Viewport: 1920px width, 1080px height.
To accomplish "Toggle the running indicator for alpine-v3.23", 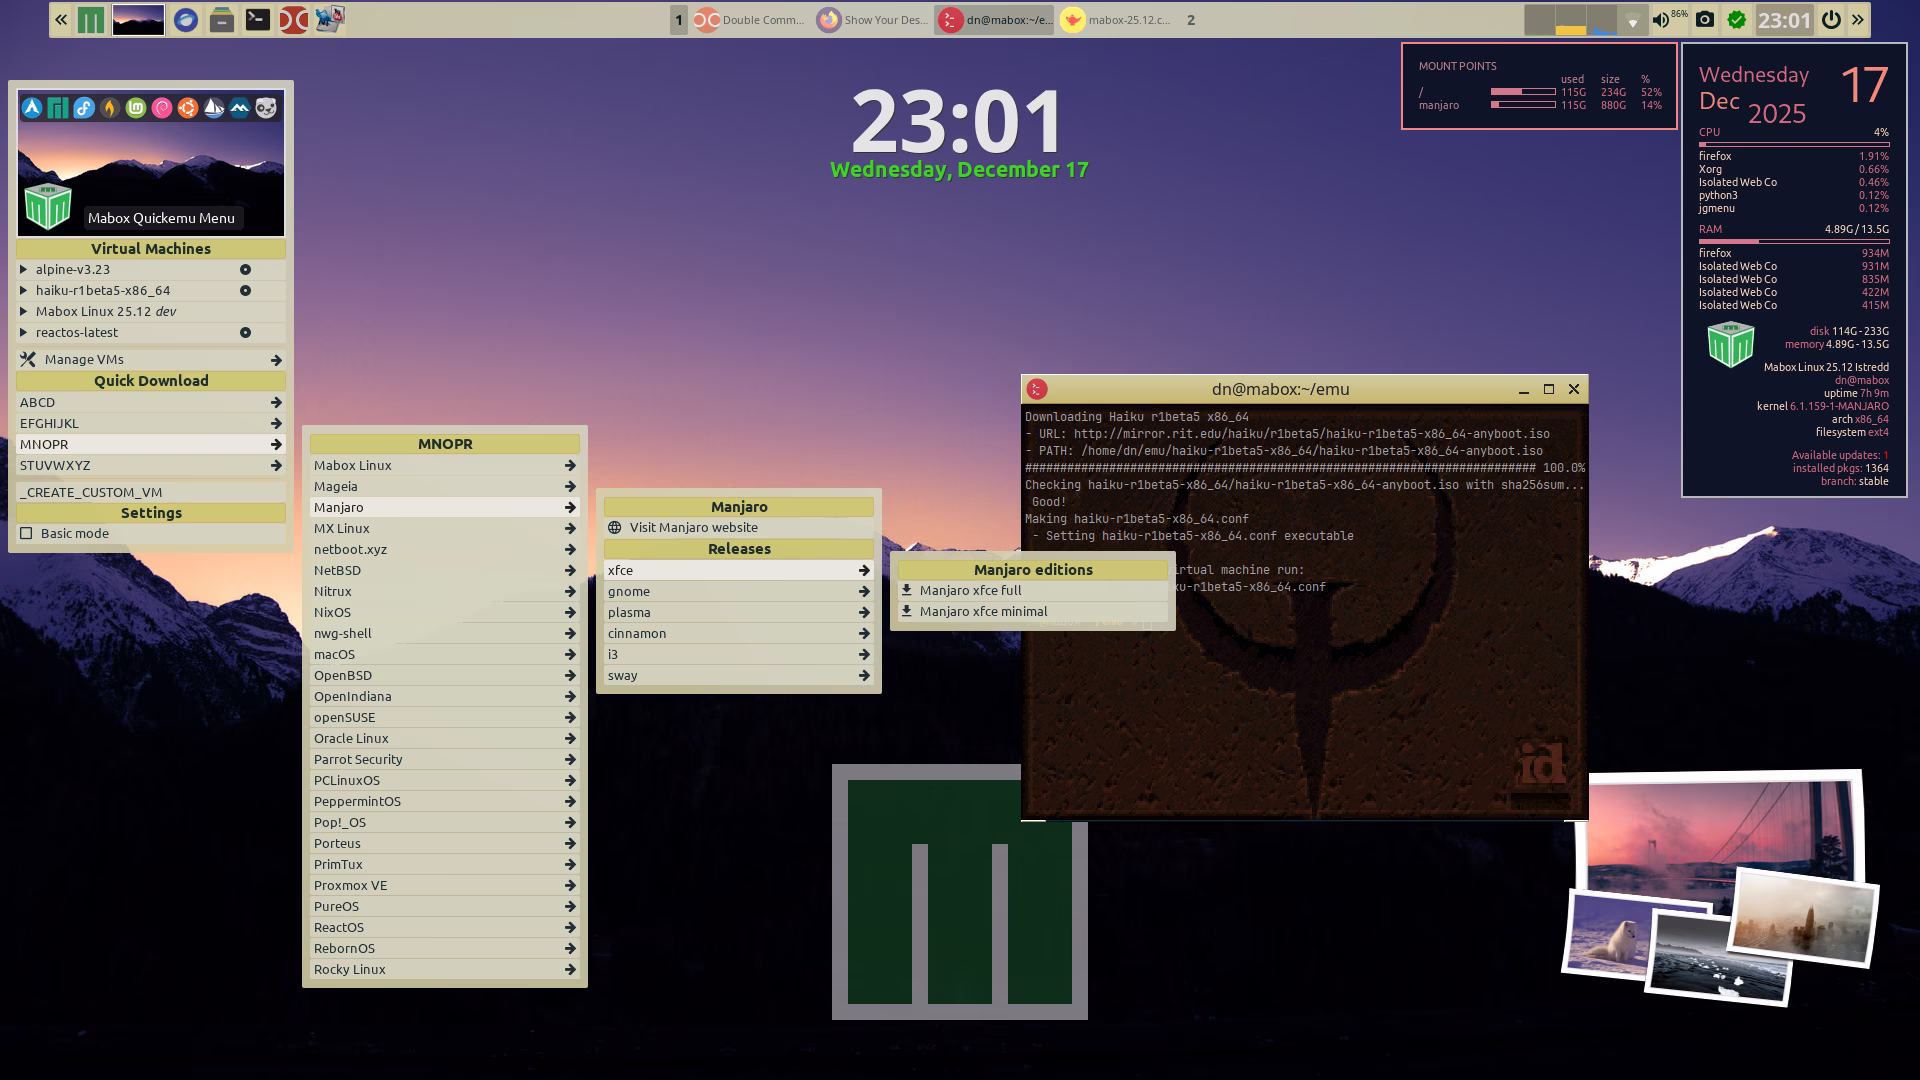I will (x=245, y=269).
